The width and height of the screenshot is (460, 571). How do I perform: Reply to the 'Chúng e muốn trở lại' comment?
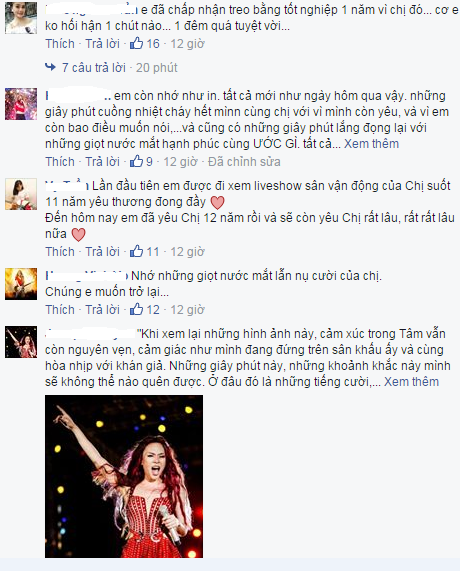pyautogui.click(x=102, y=309)
